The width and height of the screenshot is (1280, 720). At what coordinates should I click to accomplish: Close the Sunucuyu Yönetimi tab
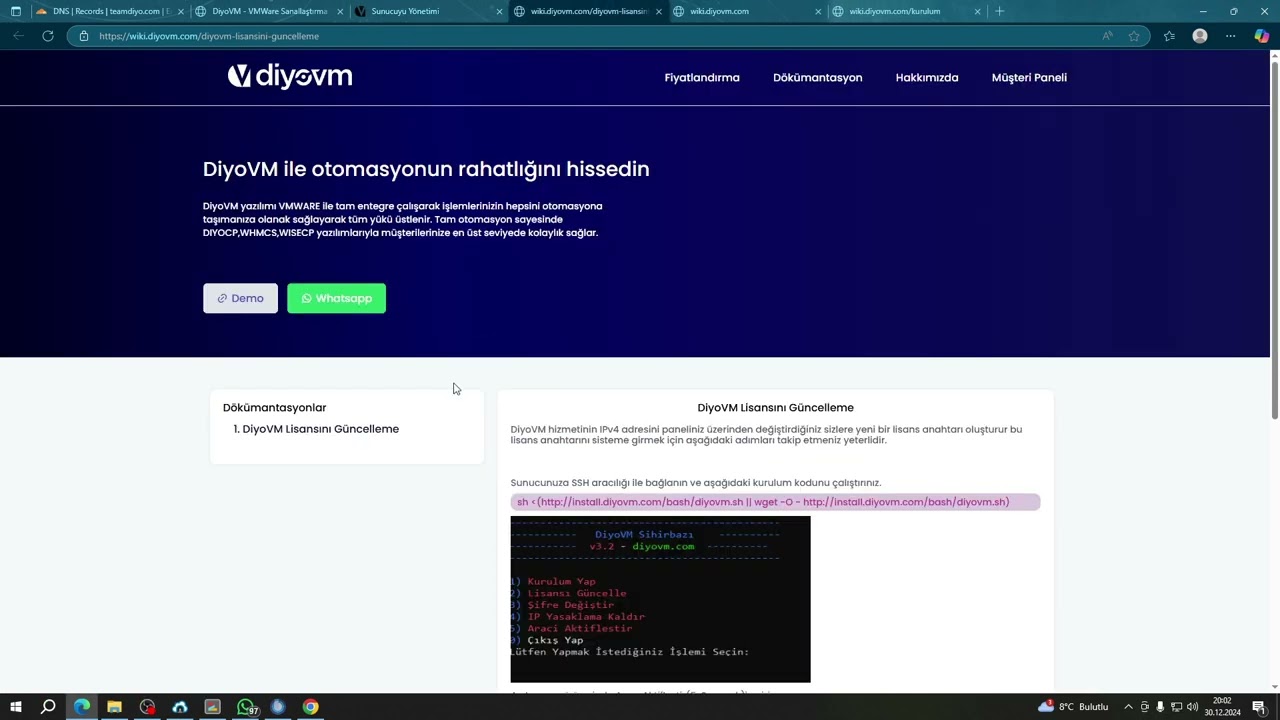coord(499,12)
